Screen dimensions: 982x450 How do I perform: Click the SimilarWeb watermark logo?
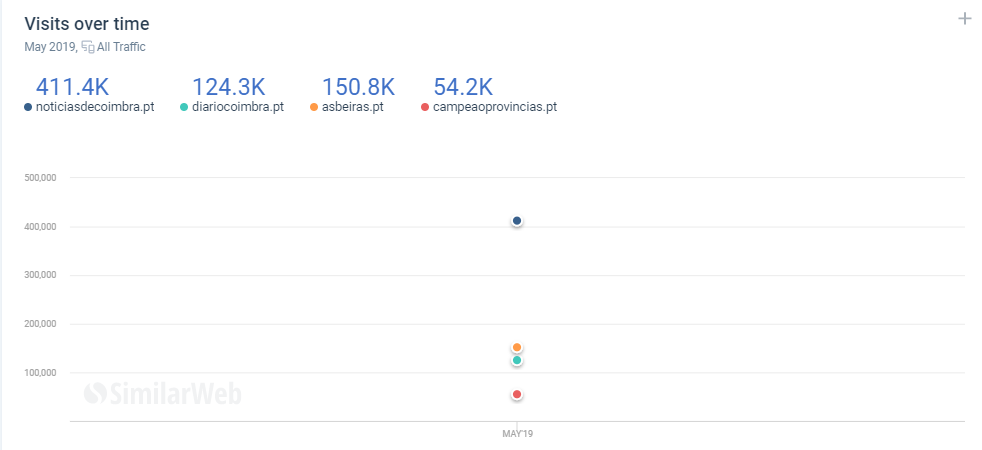[162, 394]
